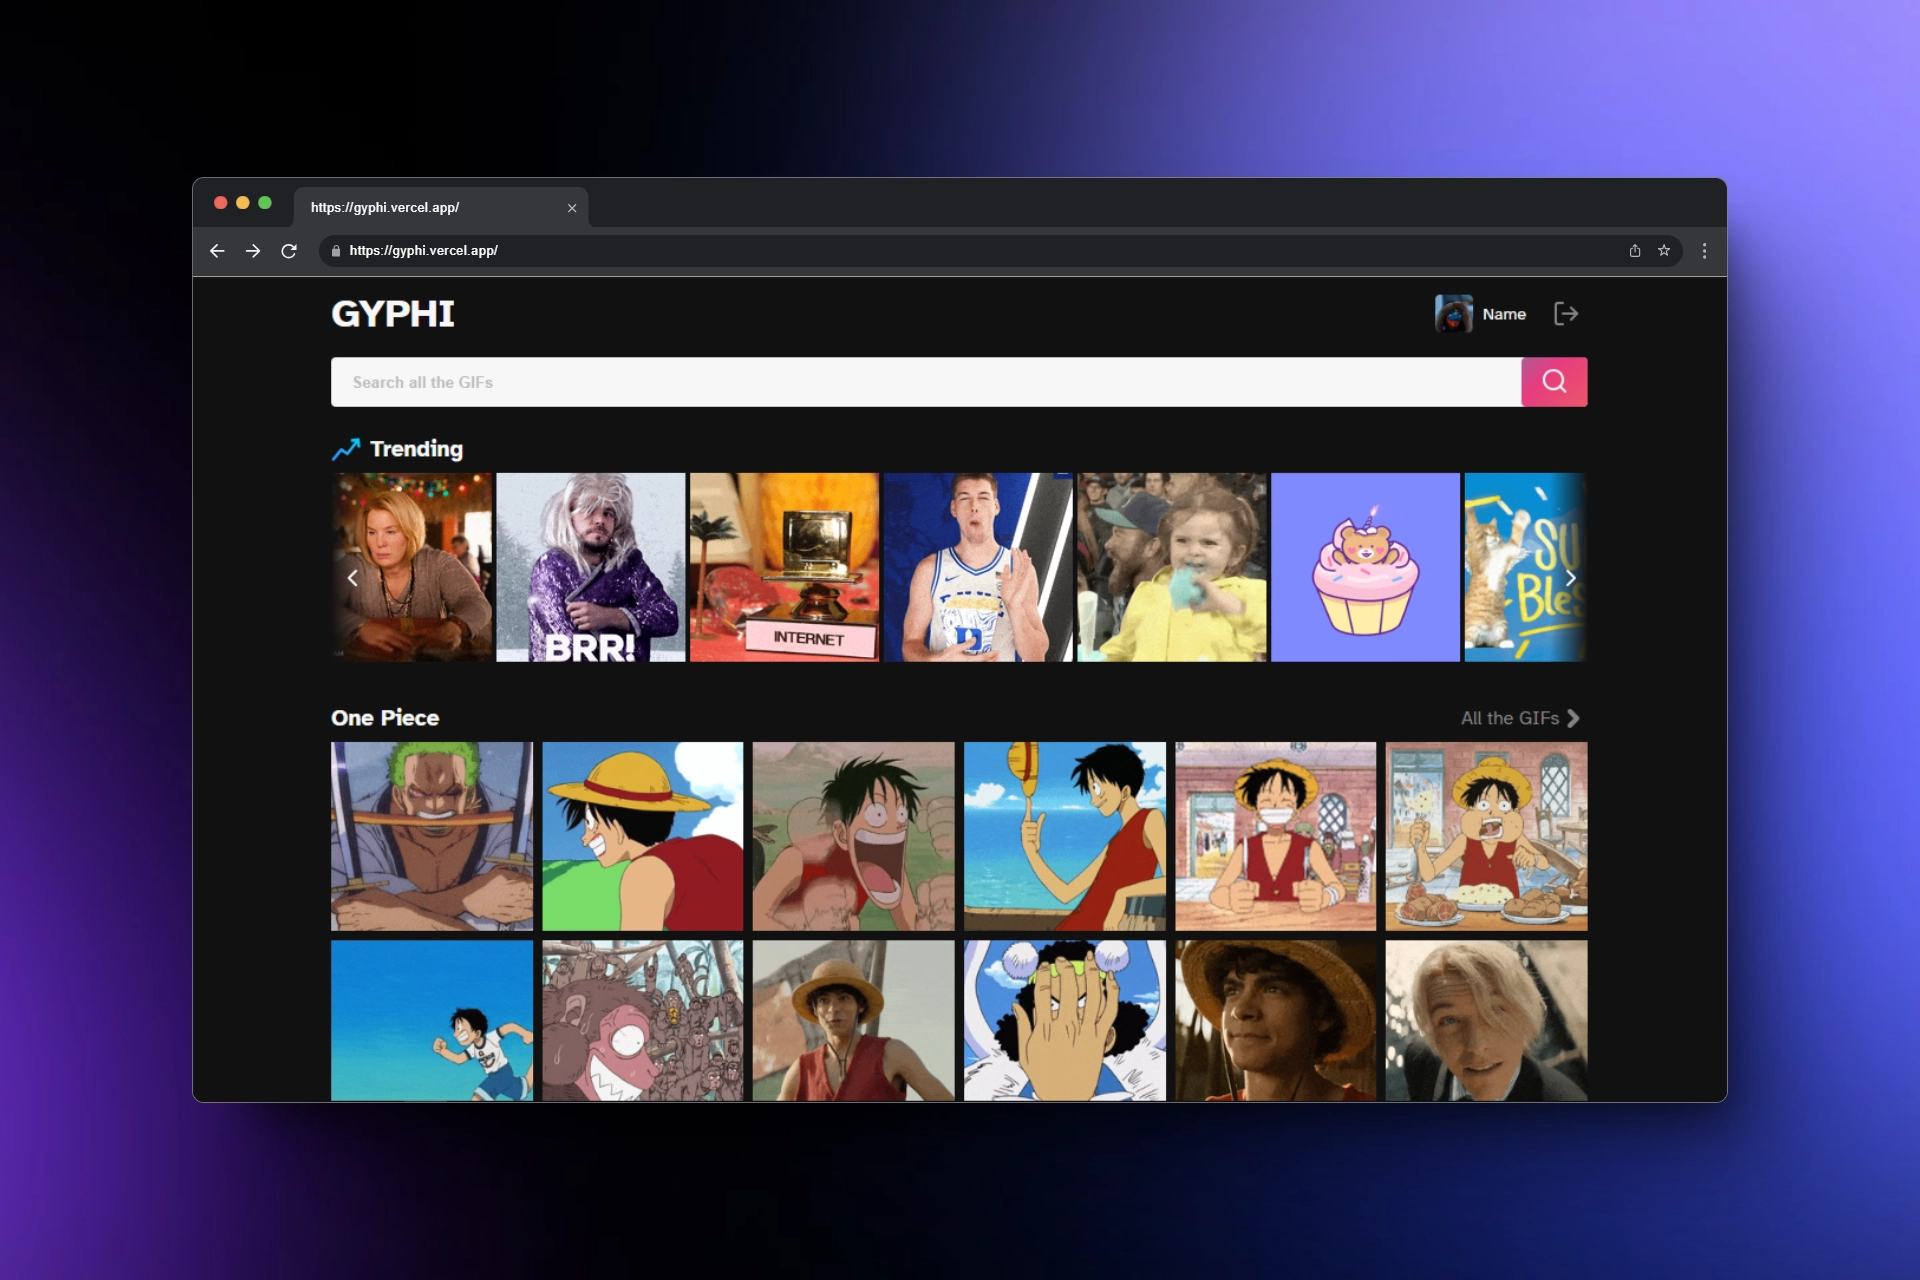The width and height of the screenshot is (1920, 1280).
Task: Click the share icon in the address bar
Action: 1635,251
